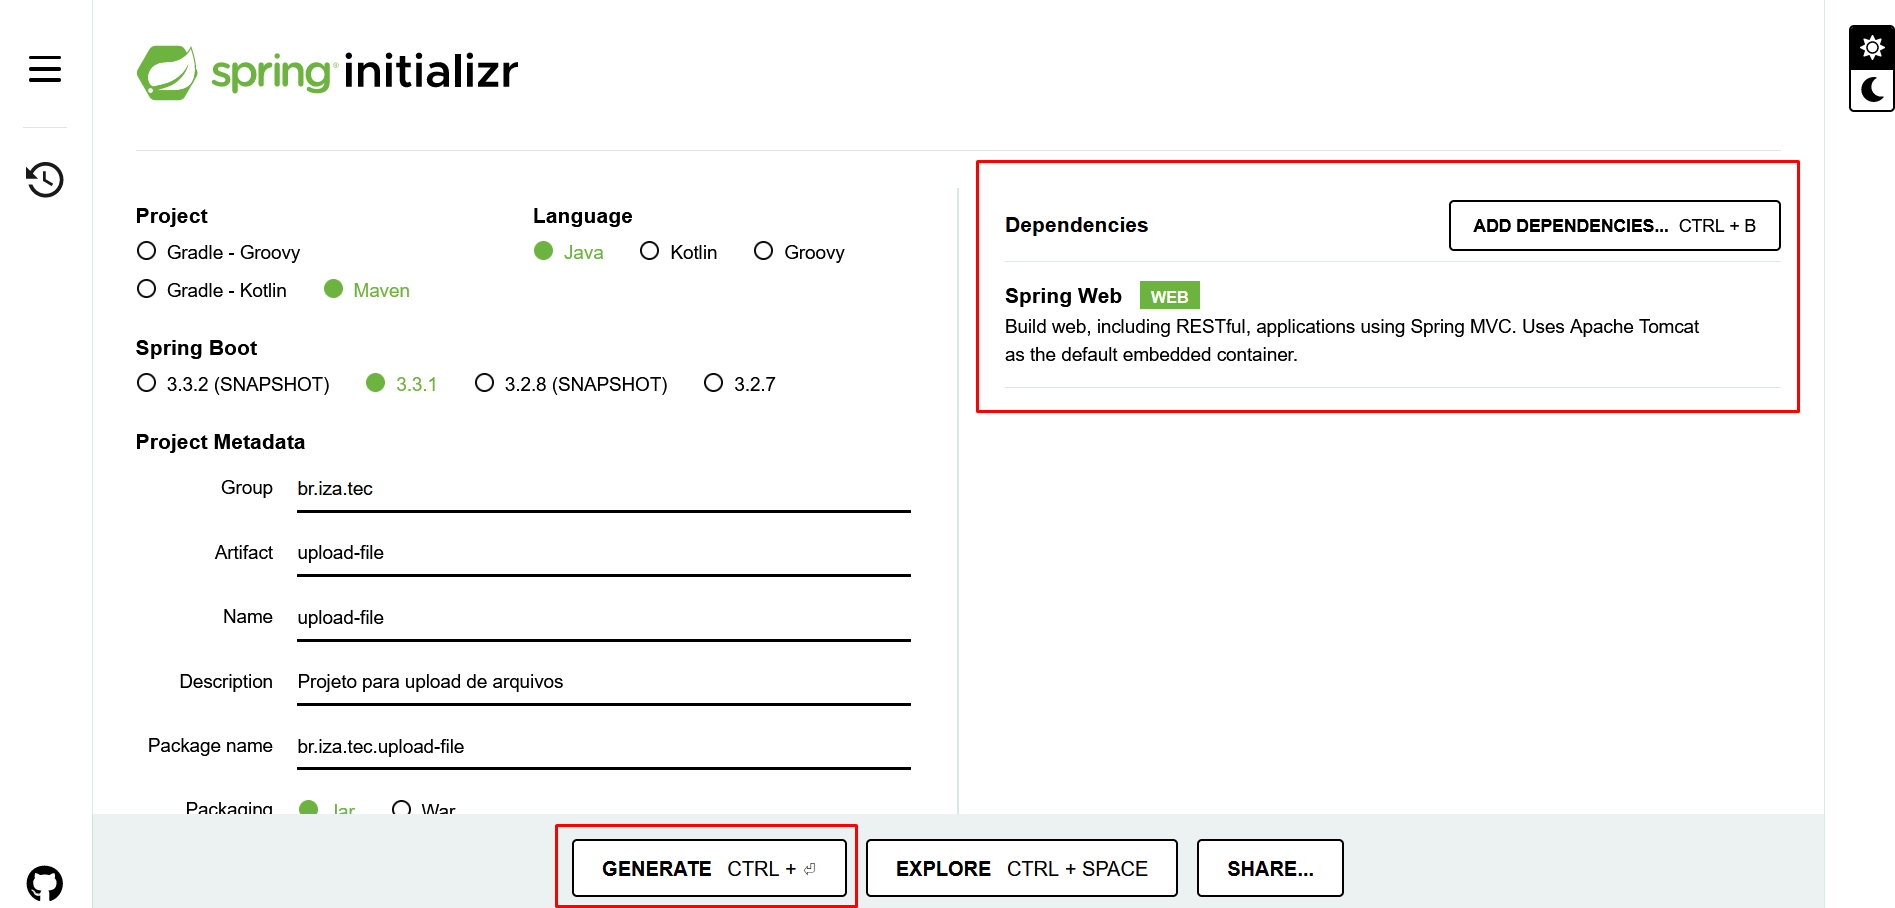Open the Share dialog
The image size is (1895, 908).
[1270, 868]
